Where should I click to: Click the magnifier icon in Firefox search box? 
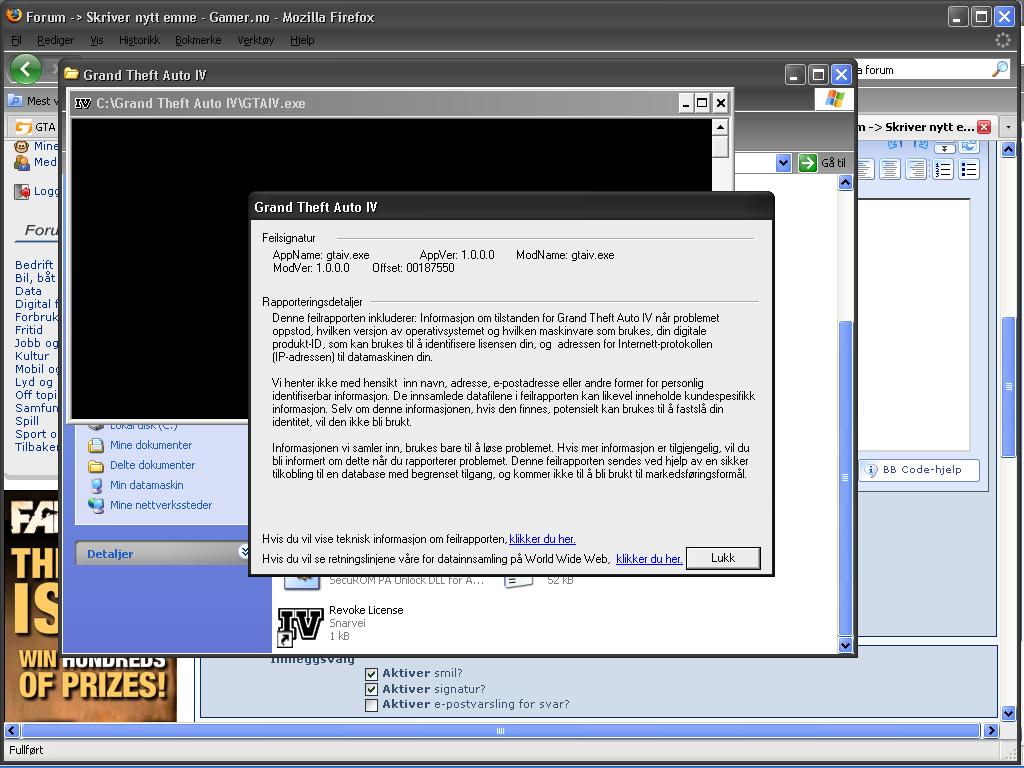pos(999,69)
